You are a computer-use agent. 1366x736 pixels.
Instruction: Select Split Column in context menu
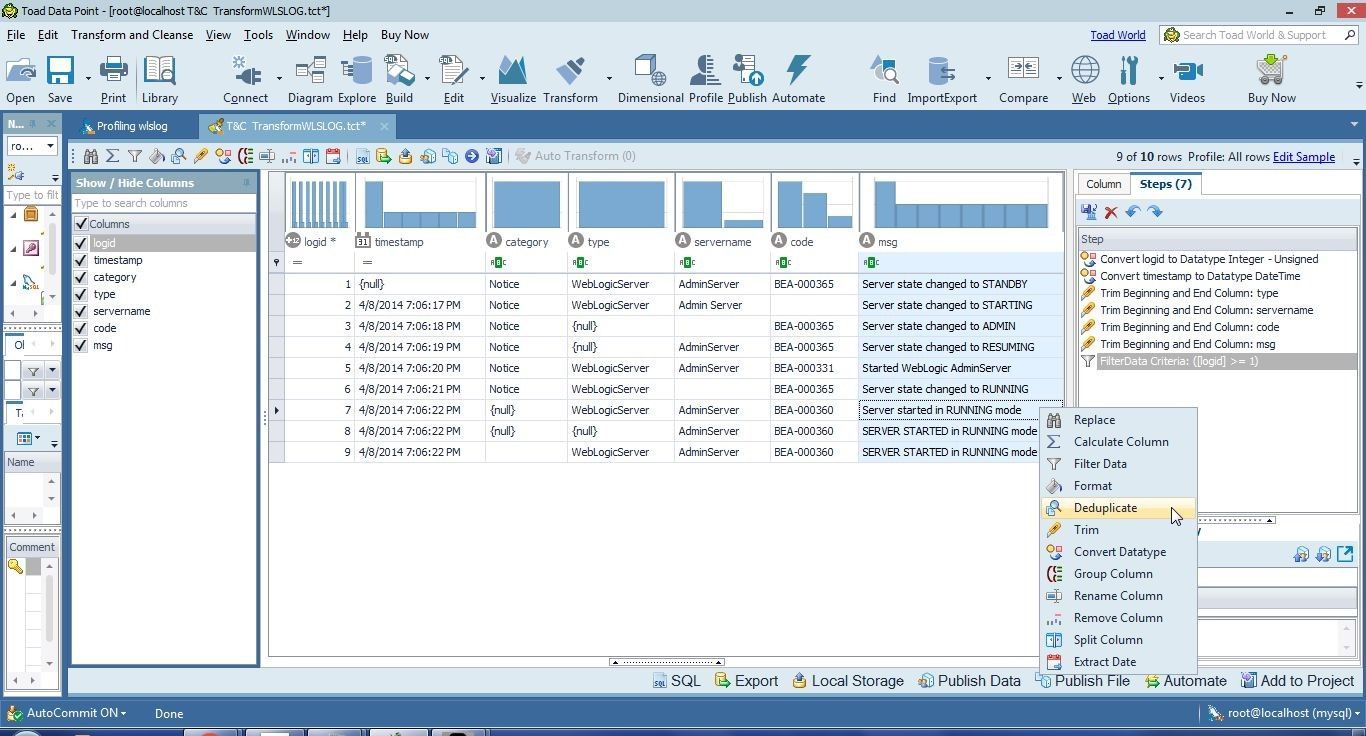tap(1119, 640)
